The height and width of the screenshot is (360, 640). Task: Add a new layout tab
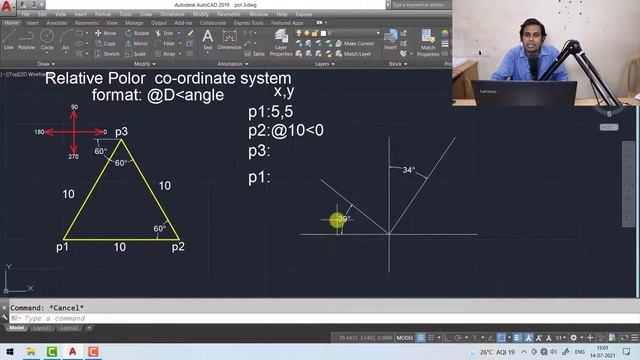point(89,328)
